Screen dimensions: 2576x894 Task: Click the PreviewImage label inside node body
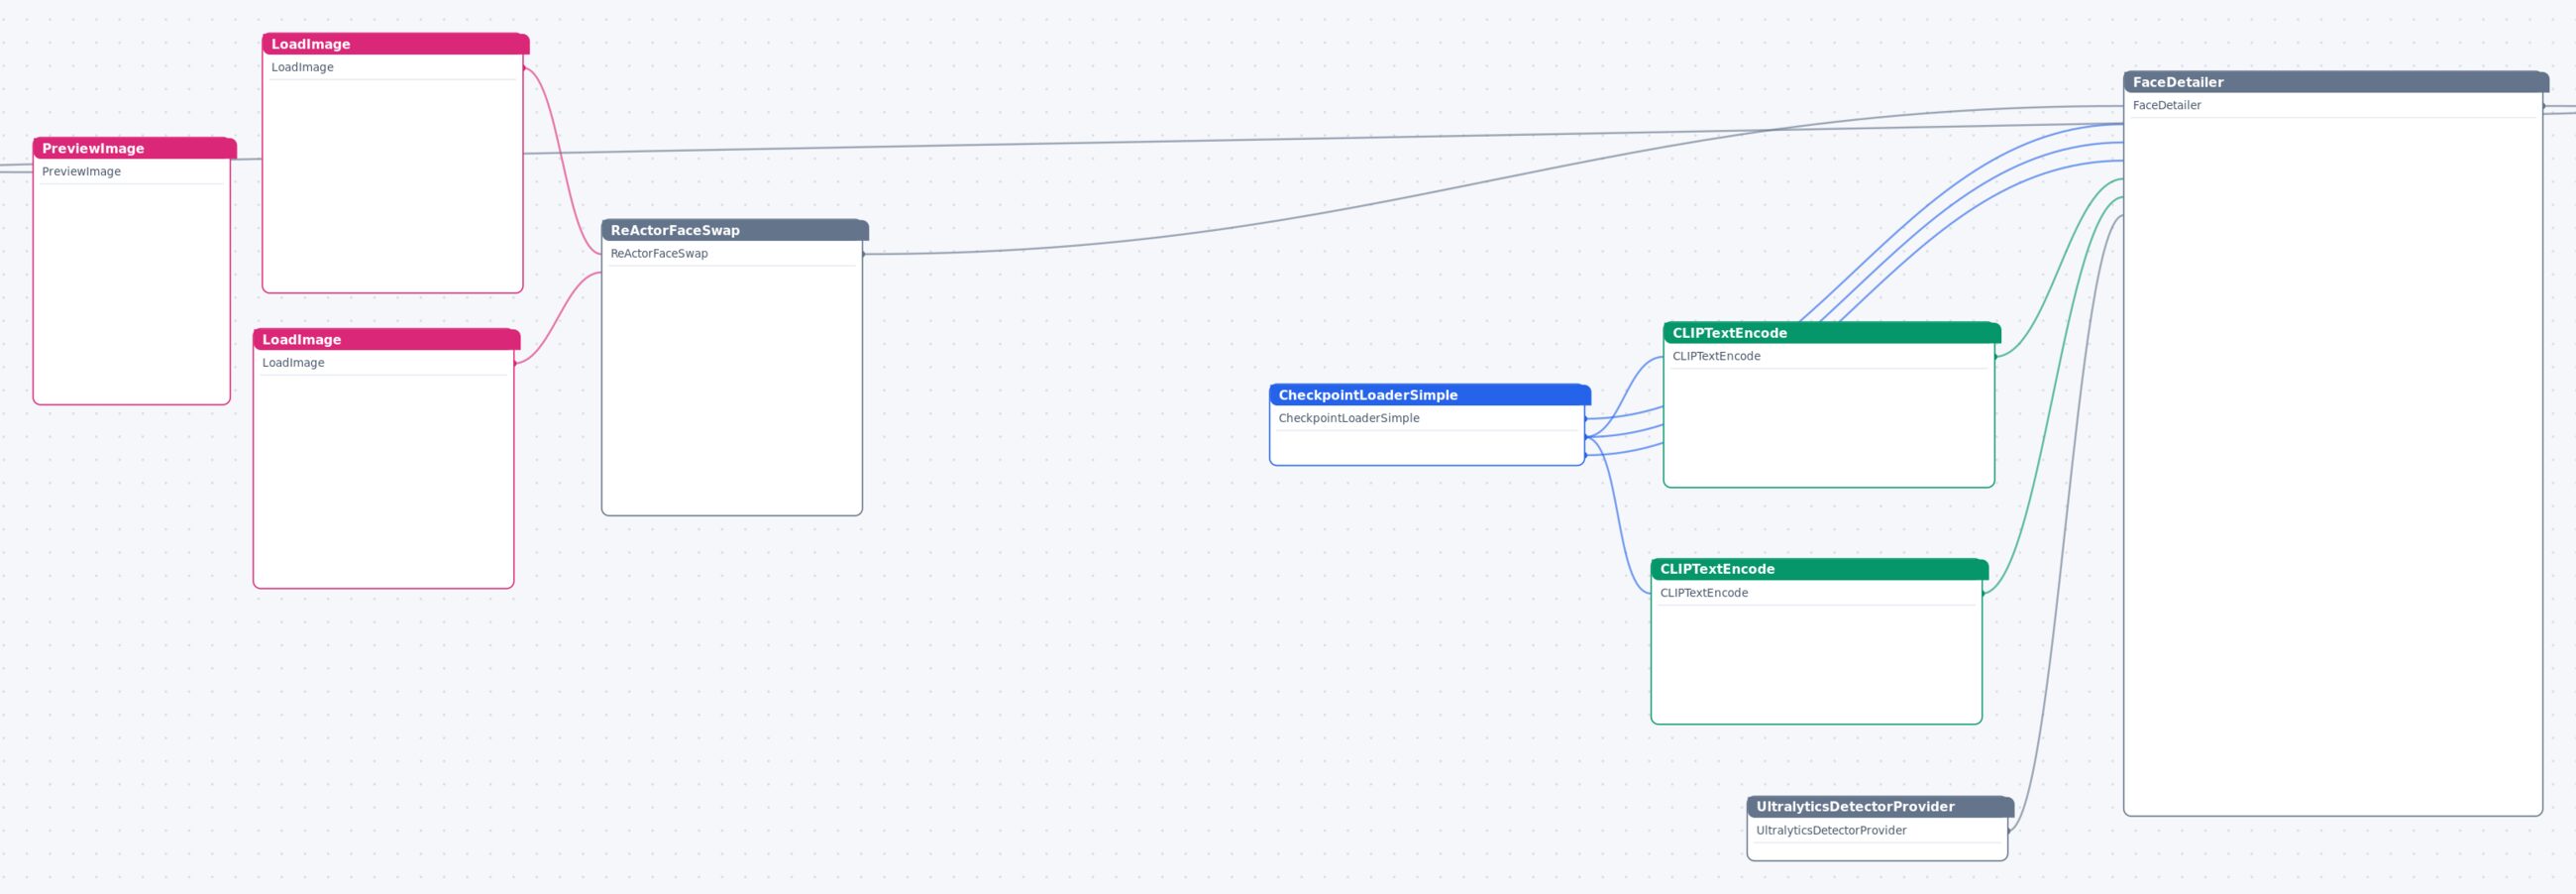[81, 171]
